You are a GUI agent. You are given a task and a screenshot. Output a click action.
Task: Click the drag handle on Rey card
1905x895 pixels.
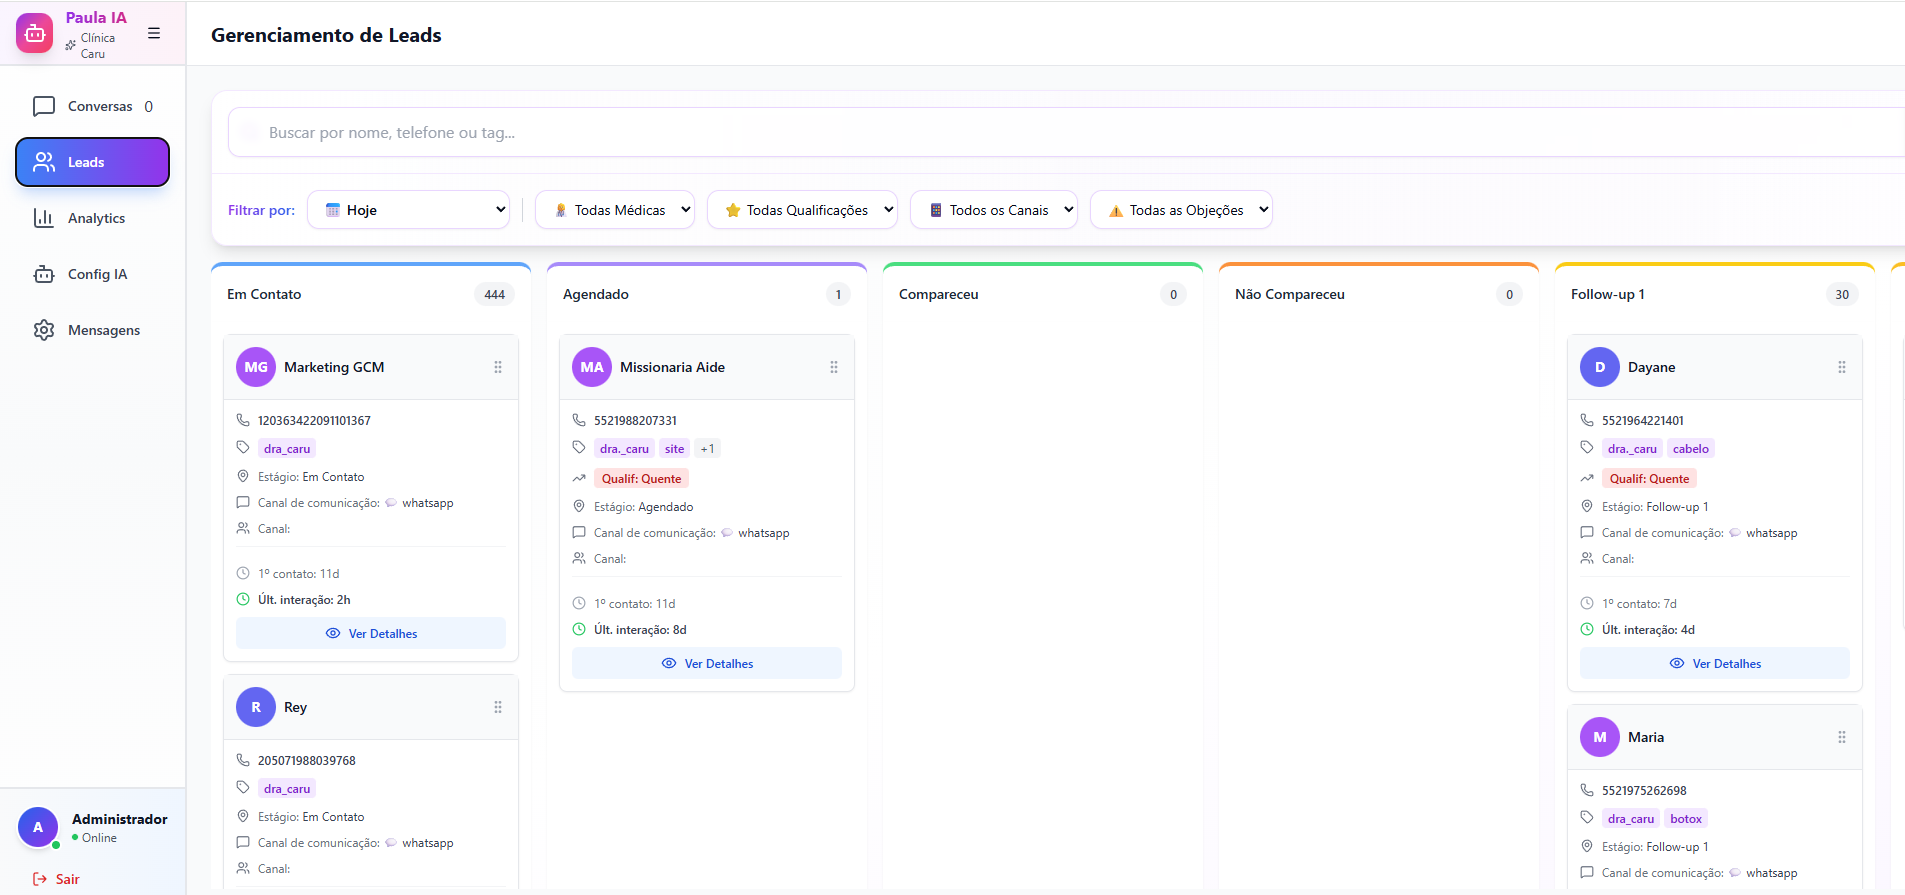coord(498,707)
